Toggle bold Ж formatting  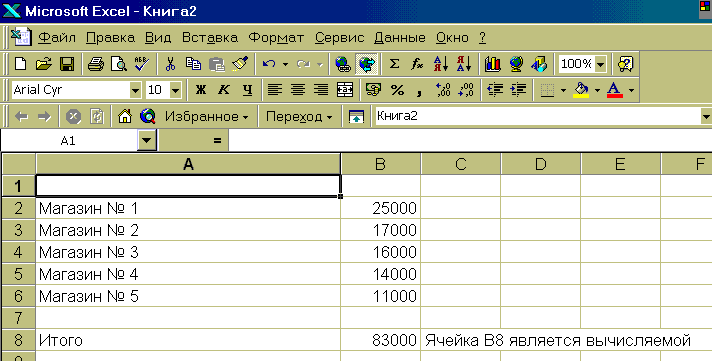point(201,90)
